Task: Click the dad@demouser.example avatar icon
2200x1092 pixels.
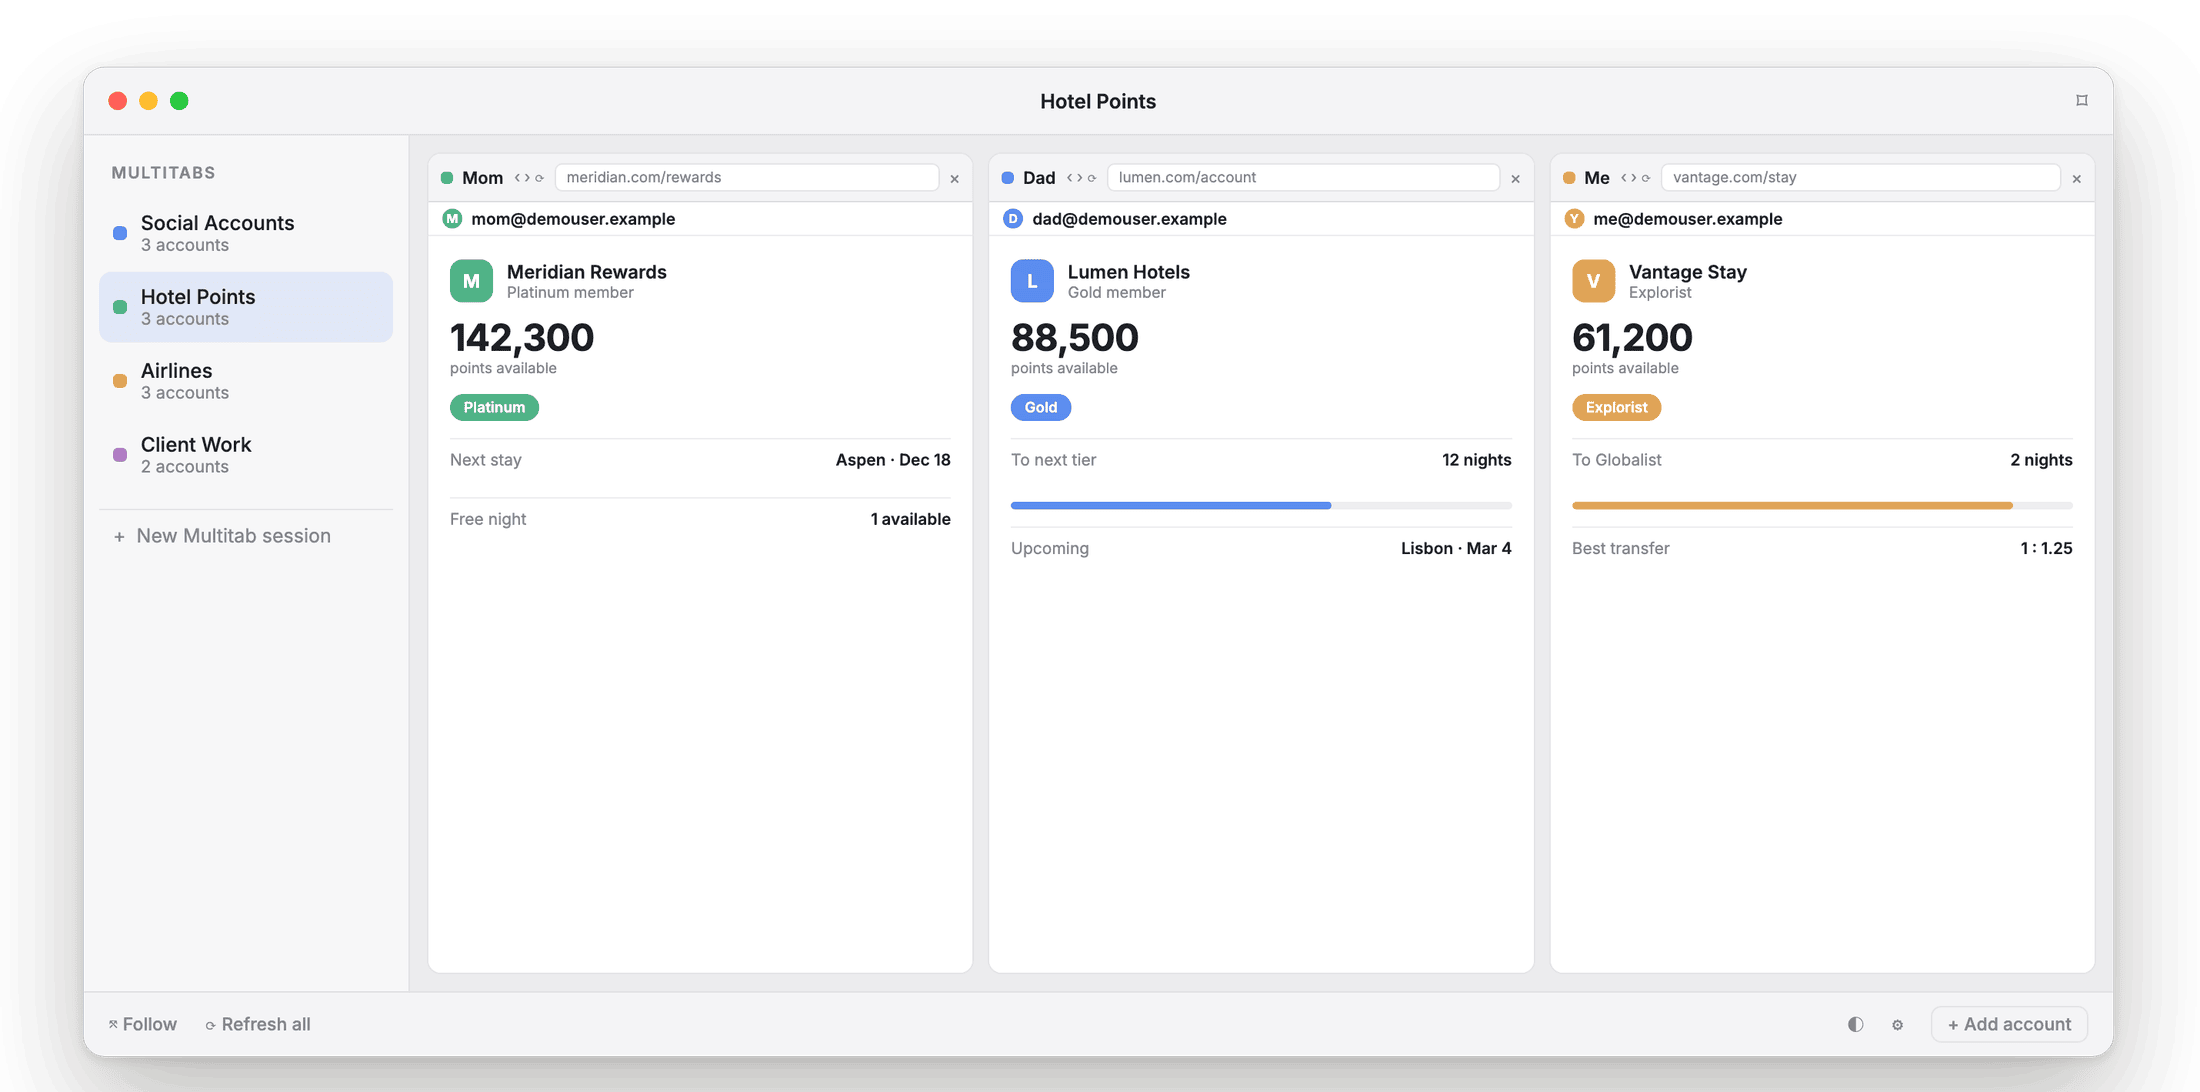Action: [1013, 219]
